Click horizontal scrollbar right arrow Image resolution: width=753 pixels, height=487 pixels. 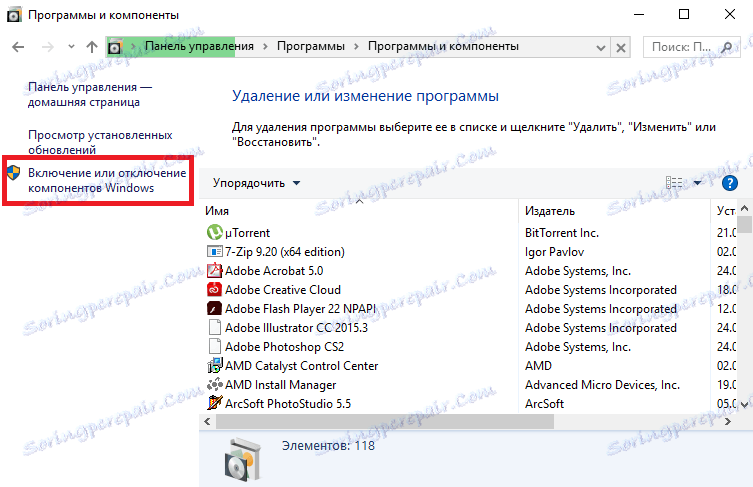tap(728, 422)
